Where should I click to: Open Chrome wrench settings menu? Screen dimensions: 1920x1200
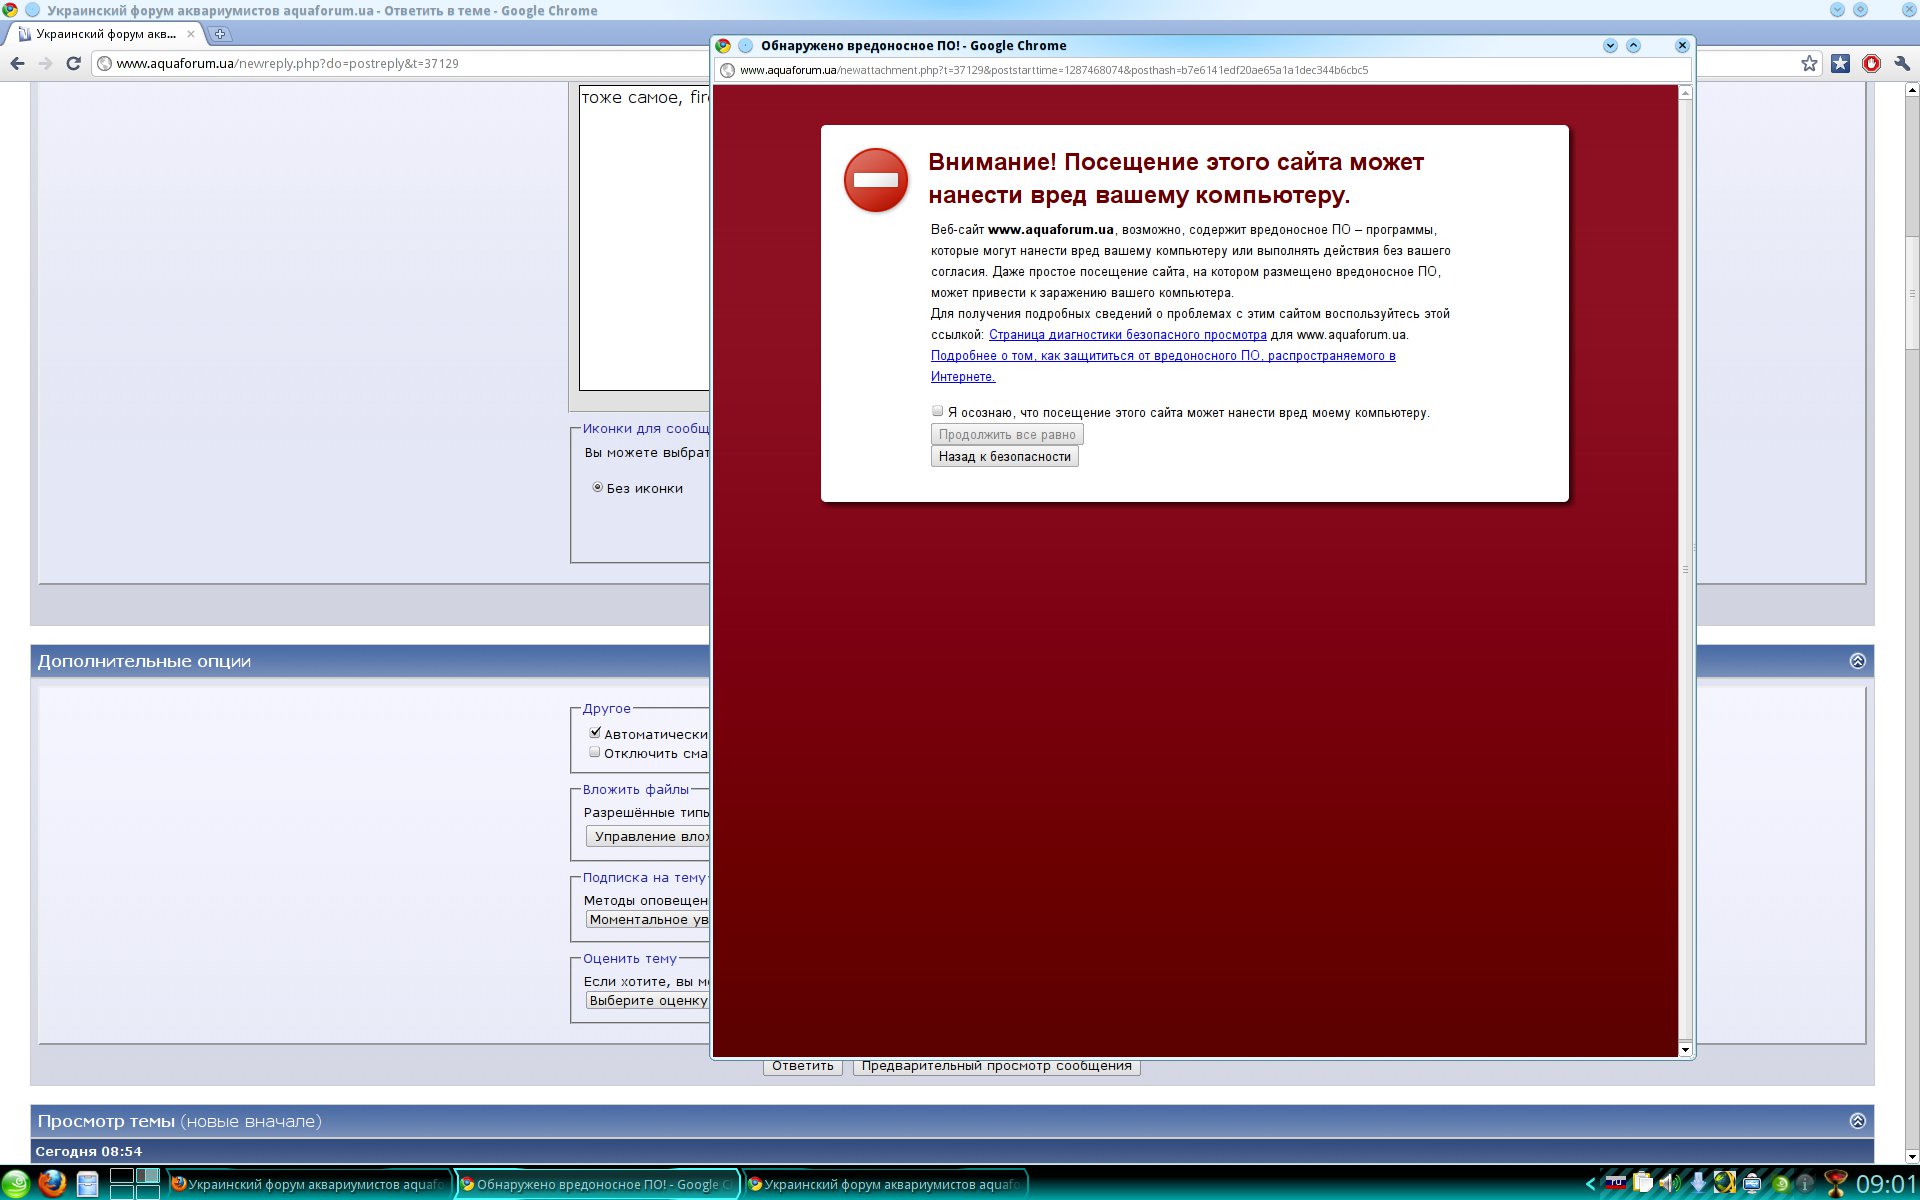click(1901, 63)
